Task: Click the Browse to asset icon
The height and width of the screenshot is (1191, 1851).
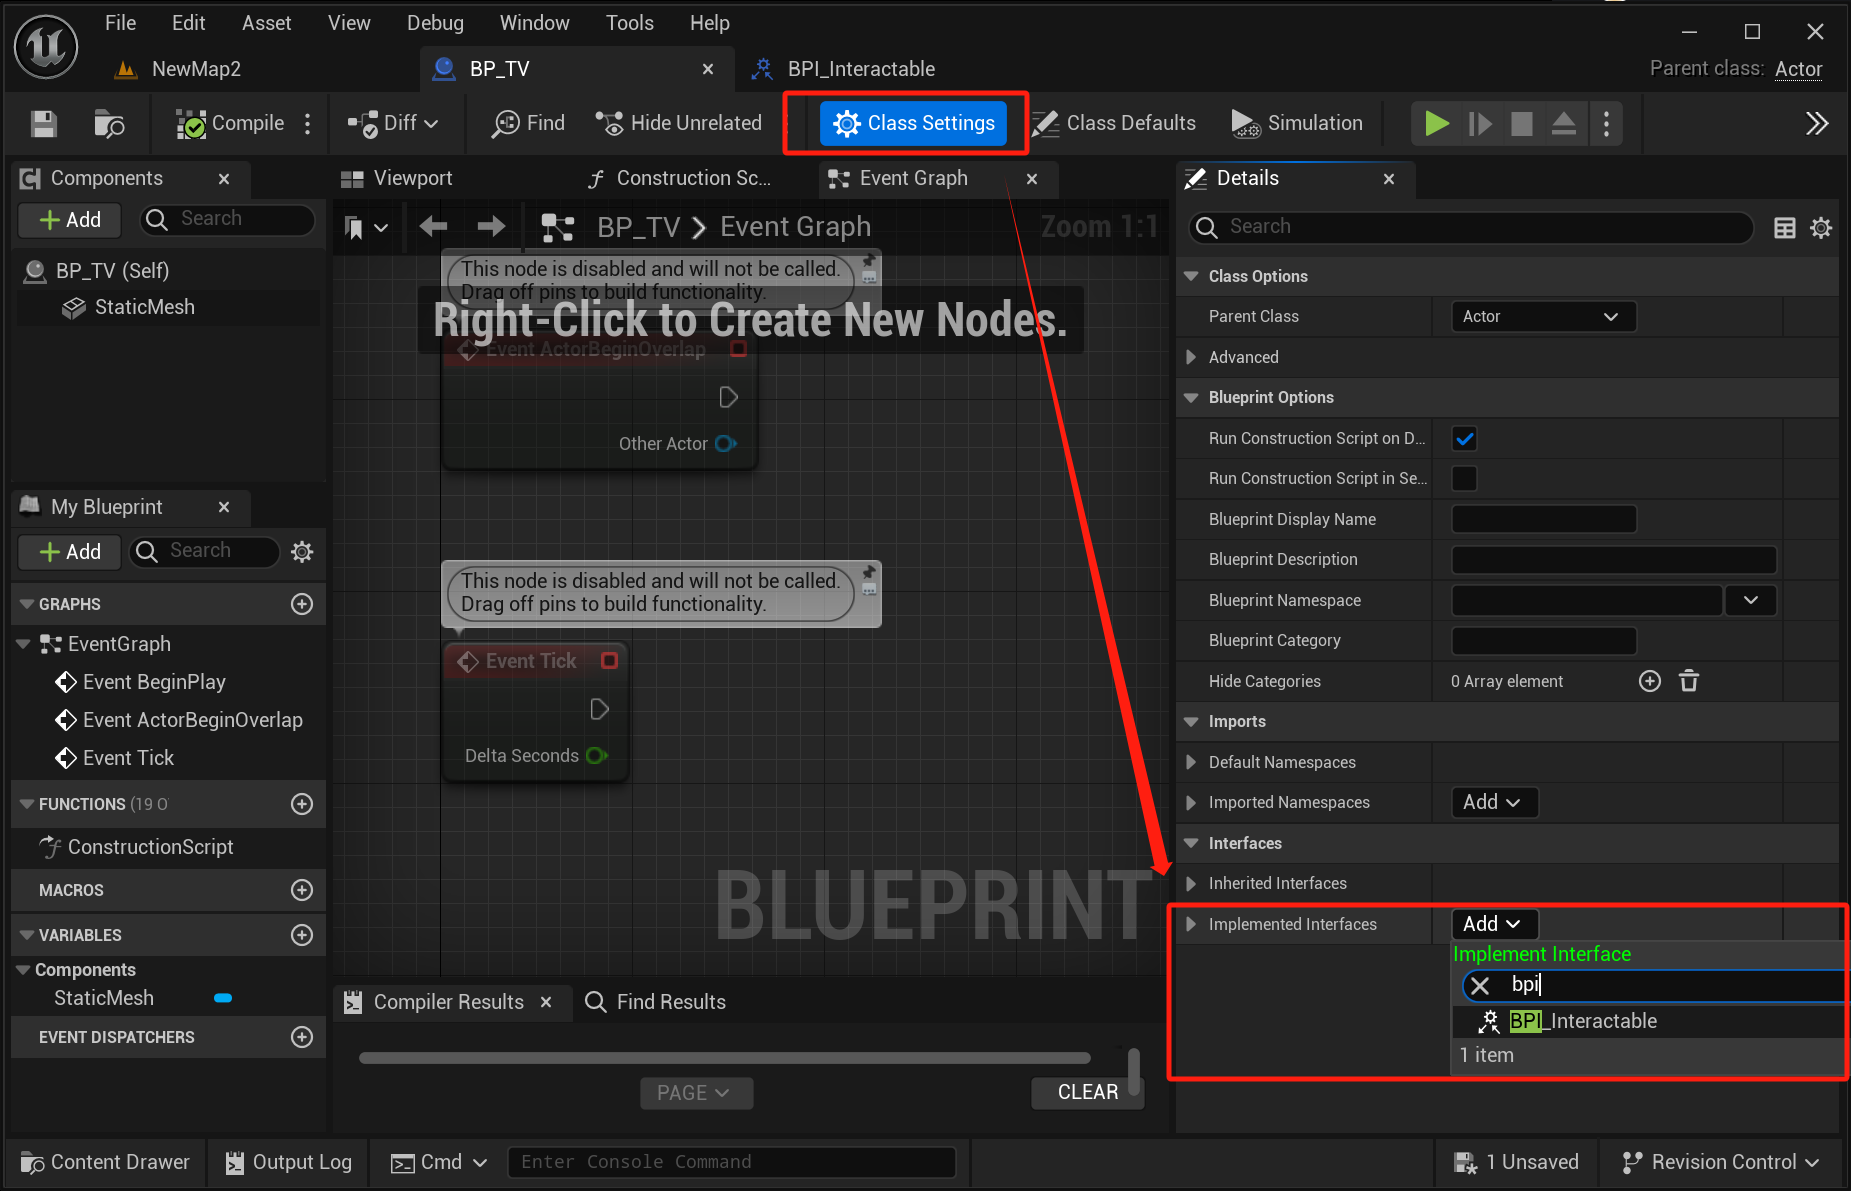Action: (108, 124)
